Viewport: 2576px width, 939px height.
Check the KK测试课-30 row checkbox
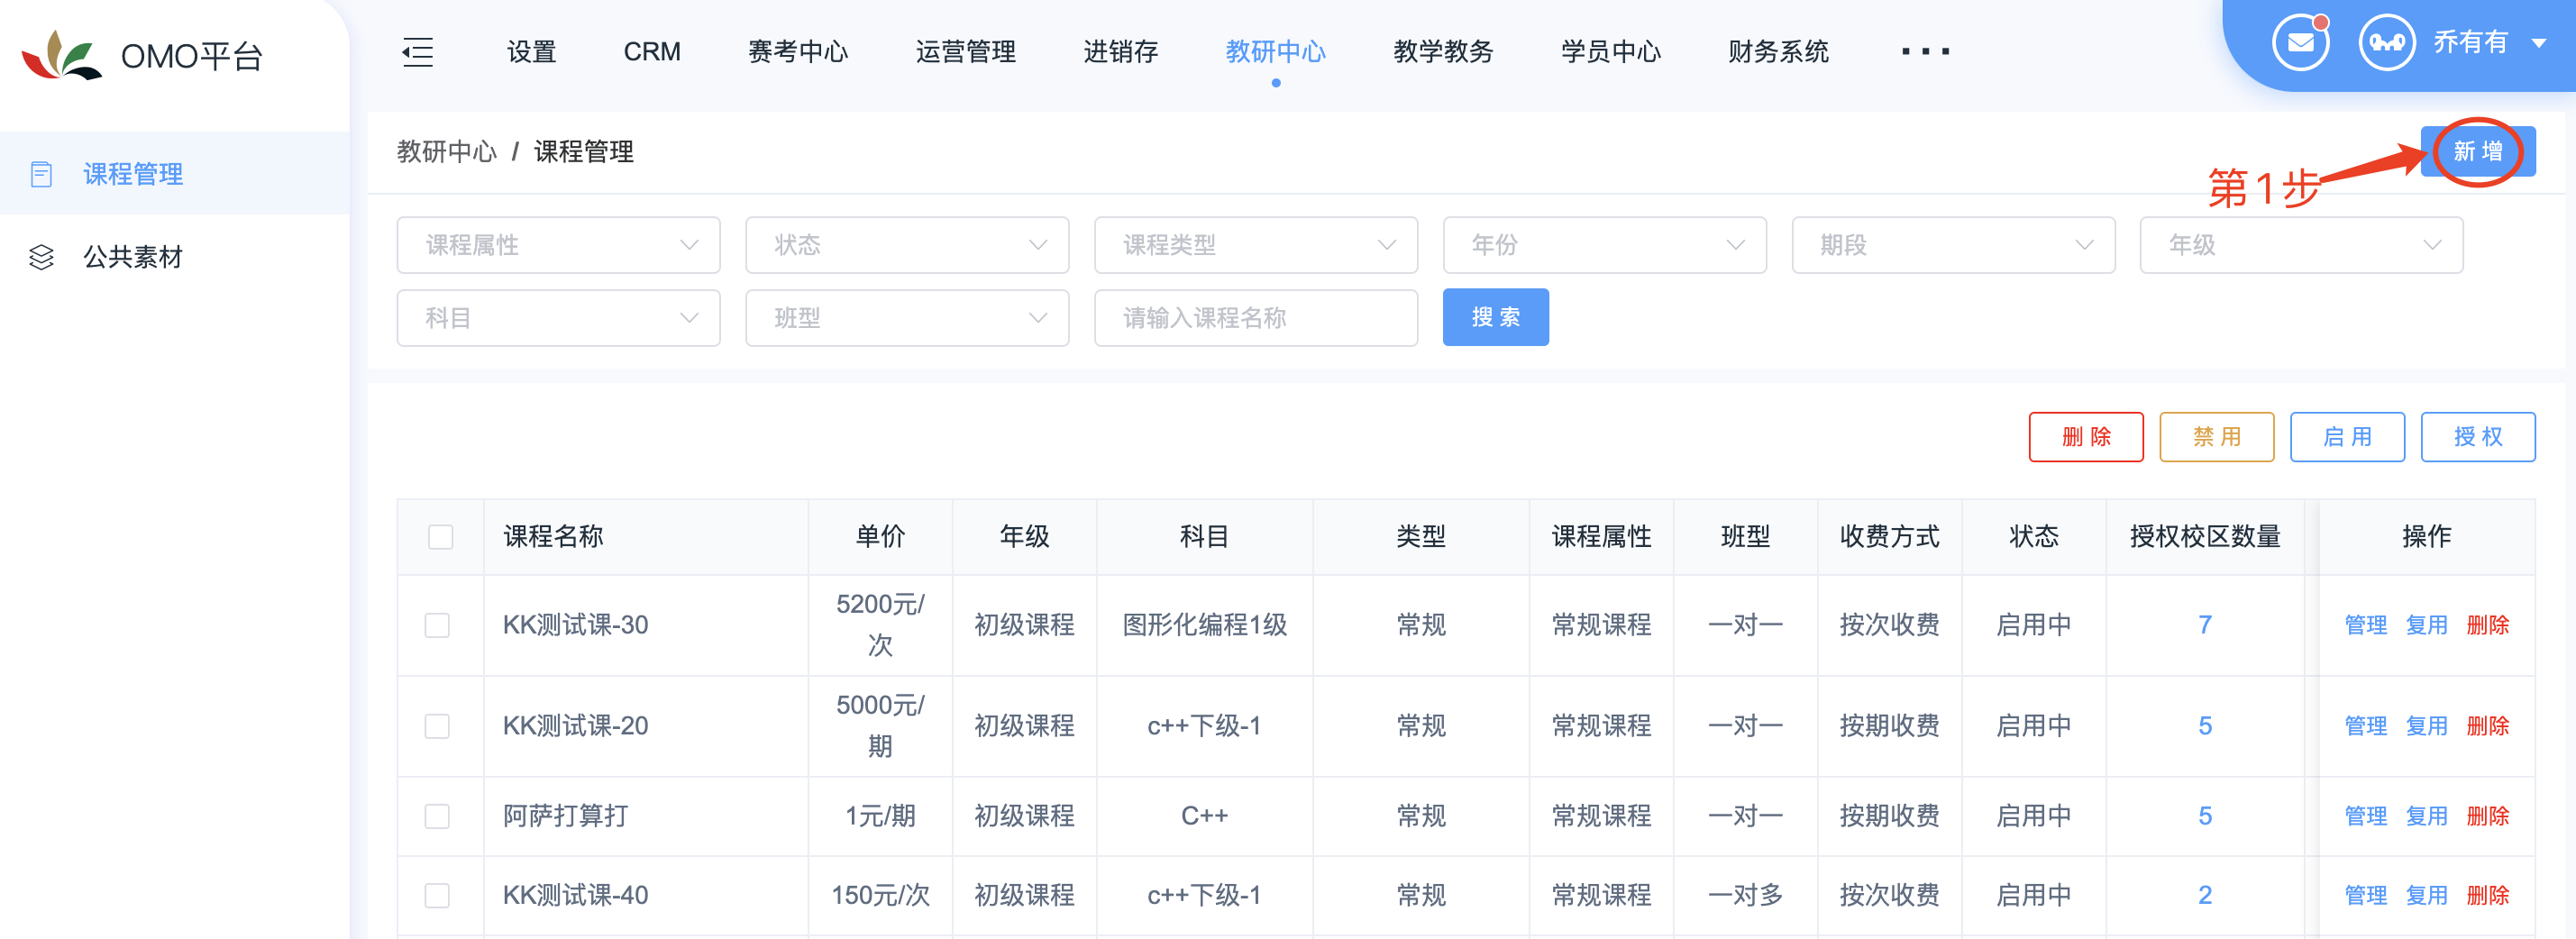coord(437,625)
